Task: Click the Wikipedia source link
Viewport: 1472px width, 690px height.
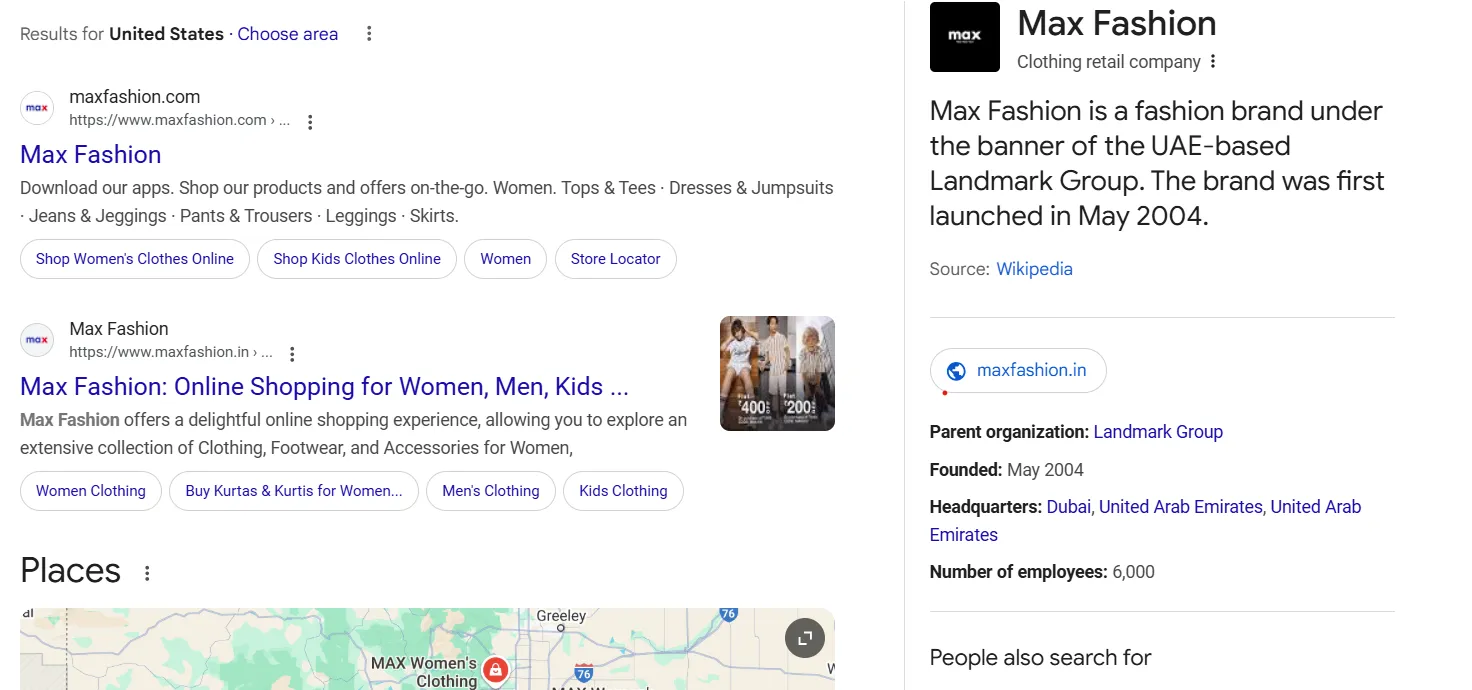Action: click(1034, 268)
